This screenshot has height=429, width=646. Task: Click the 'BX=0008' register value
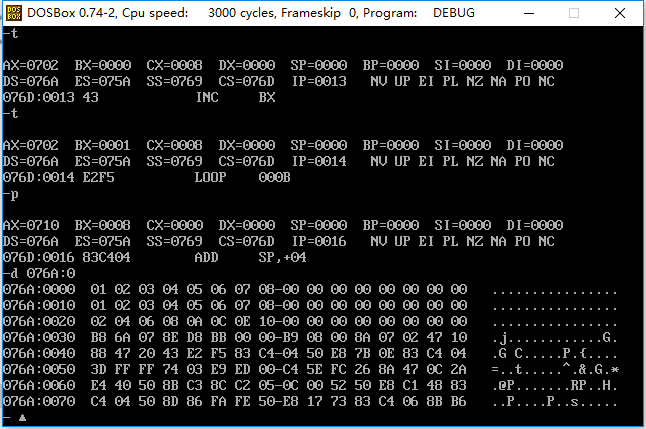click(x=103, y=225)
